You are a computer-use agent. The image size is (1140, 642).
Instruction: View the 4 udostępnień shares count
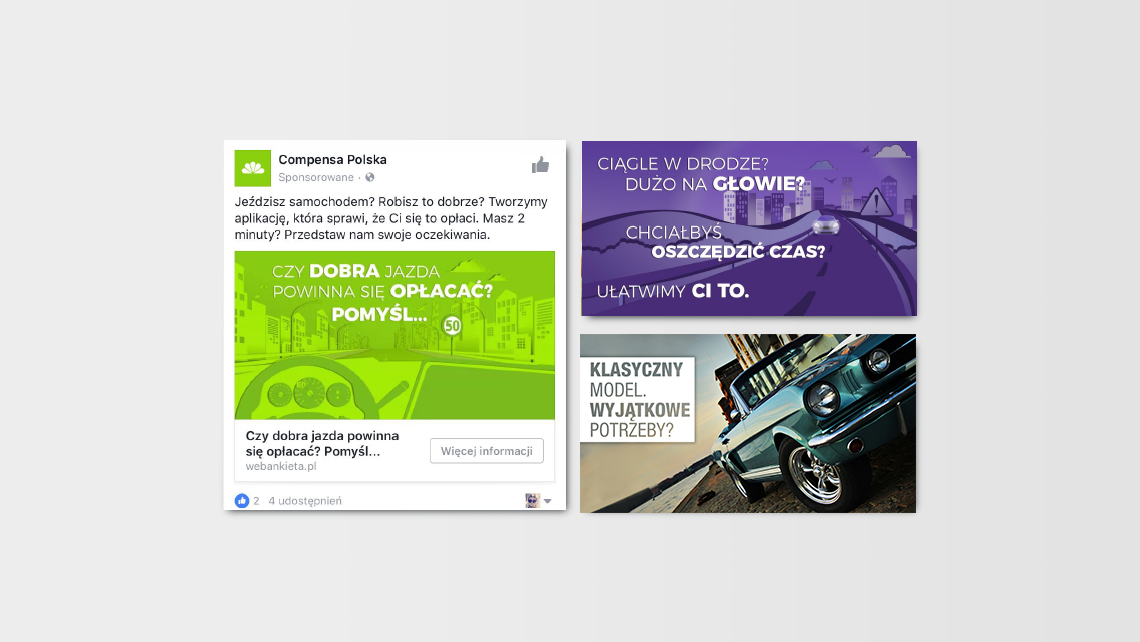305,501
